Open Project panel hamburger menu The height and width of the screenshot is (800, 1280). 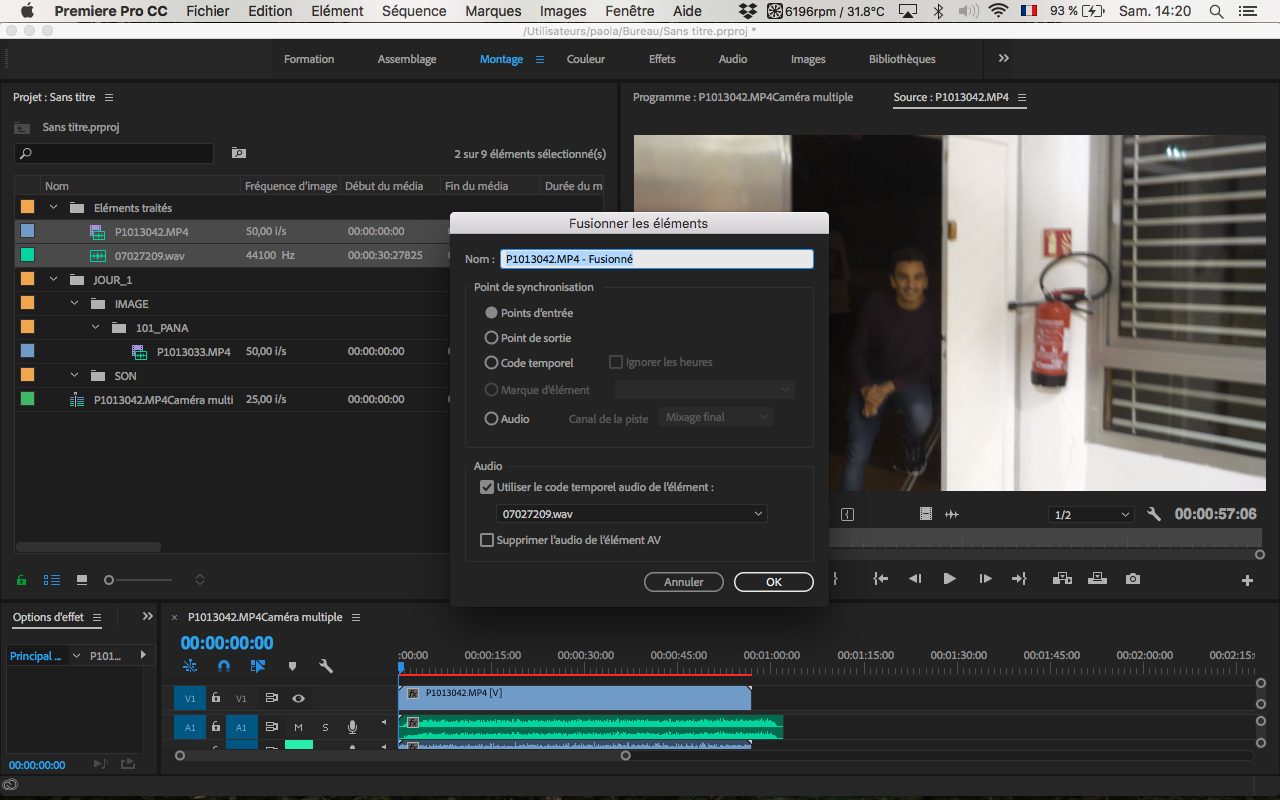coord(109,98)
